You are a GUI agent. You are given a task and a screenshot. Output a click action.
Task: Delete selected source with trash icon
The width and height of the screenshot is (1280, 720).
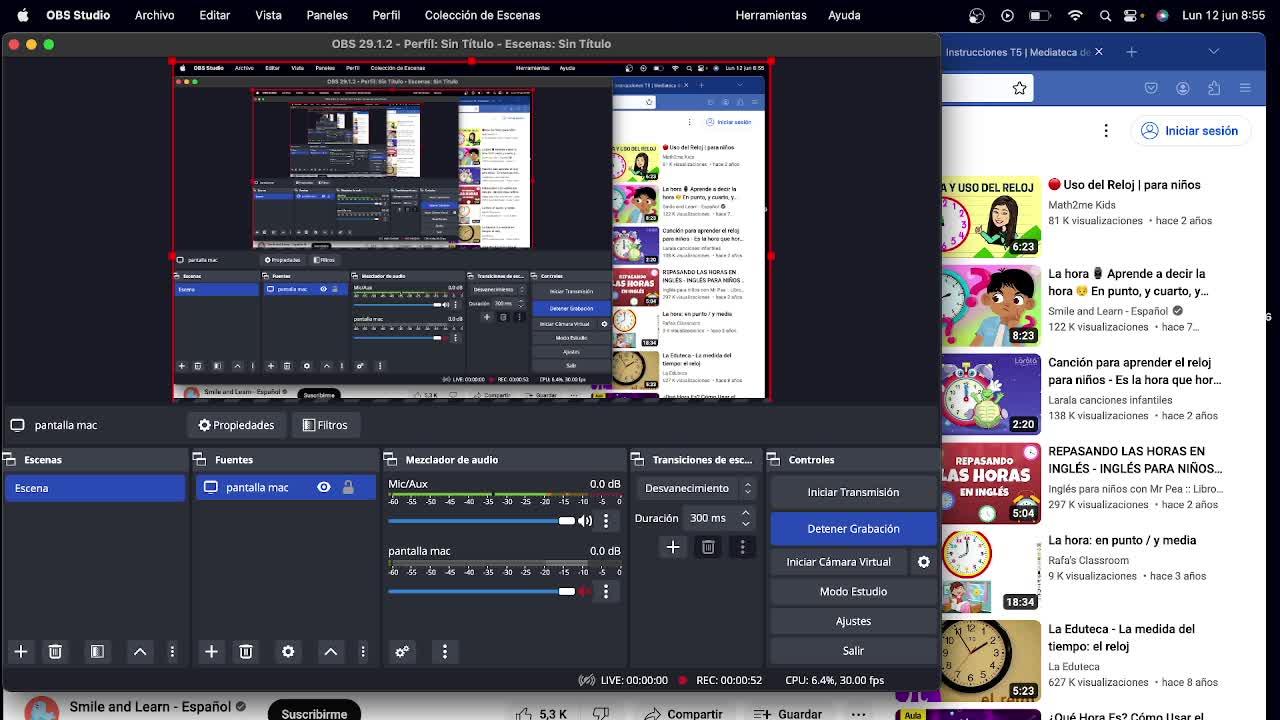point(246,651)
